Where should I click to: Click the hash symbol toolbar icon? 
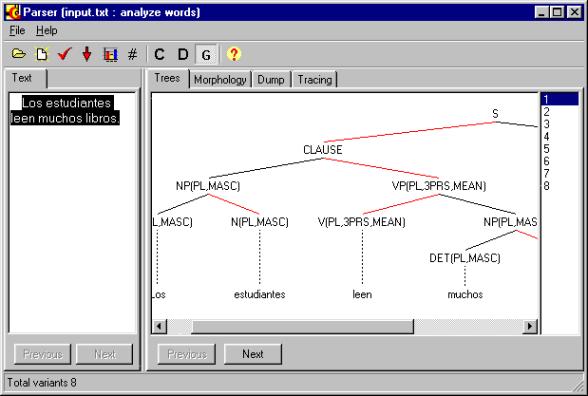pos(132,55)
